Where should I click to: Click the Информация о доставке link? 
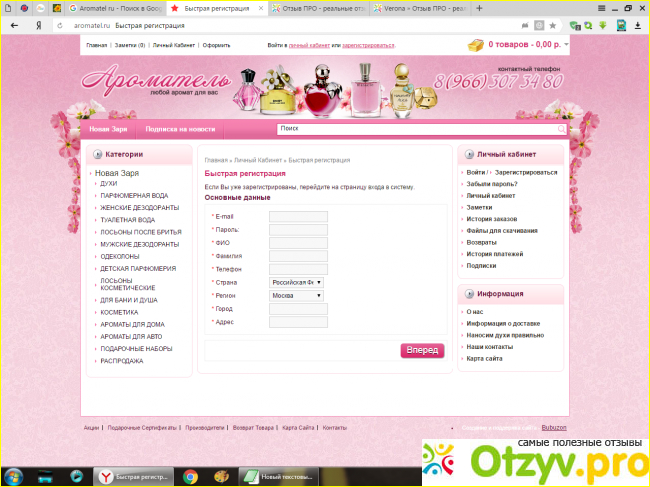pyautogui.click(x=503, y=323)
